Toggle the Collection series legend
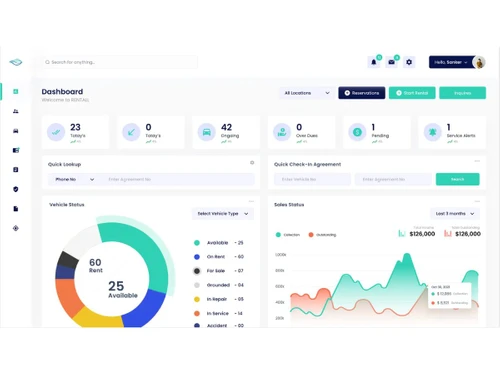Image resolution: width=500 pixels, height=375 pixels. coord(288,235)
